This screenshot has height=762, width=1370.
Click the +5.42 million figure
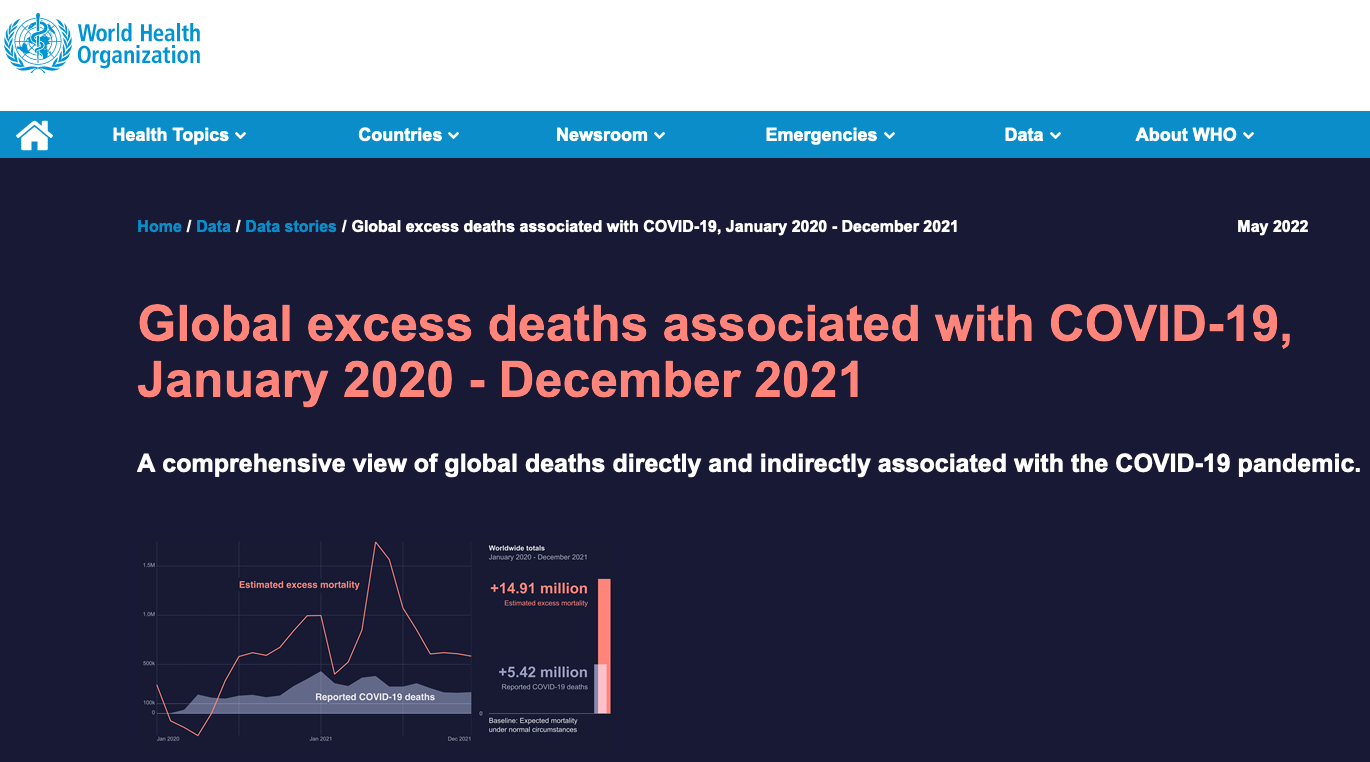click(543, 672)
